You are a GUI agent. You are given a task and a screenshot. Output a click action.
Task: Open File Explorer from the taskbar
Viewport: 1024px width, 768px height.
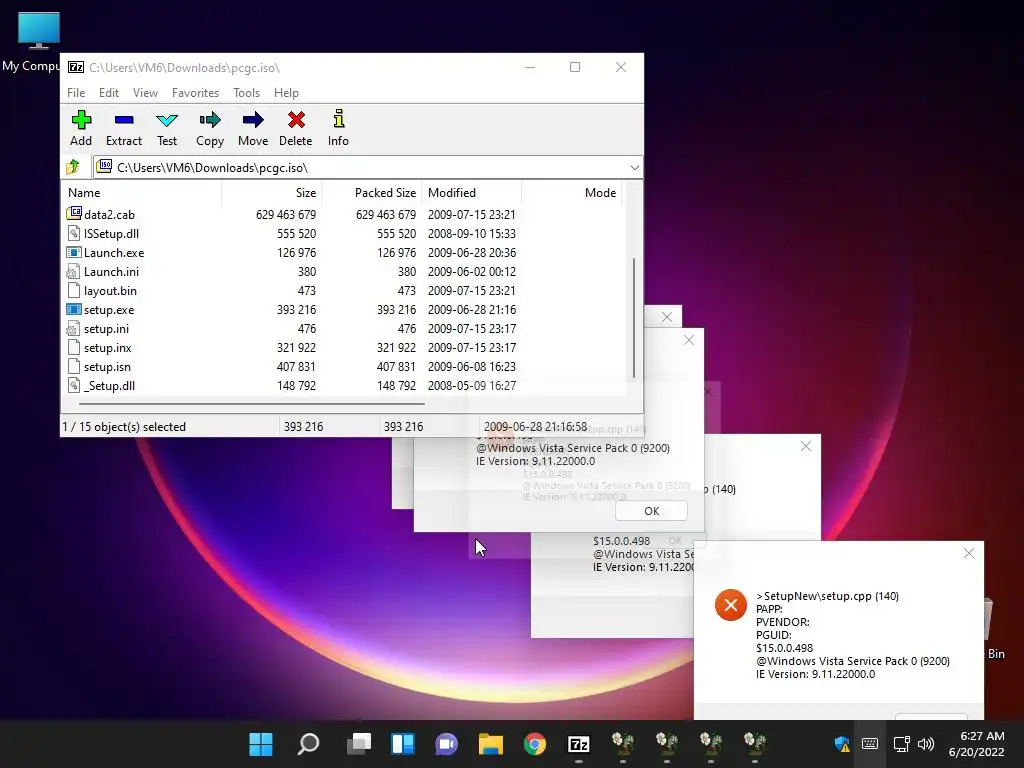pyautogui.click(x=490, y=744)
